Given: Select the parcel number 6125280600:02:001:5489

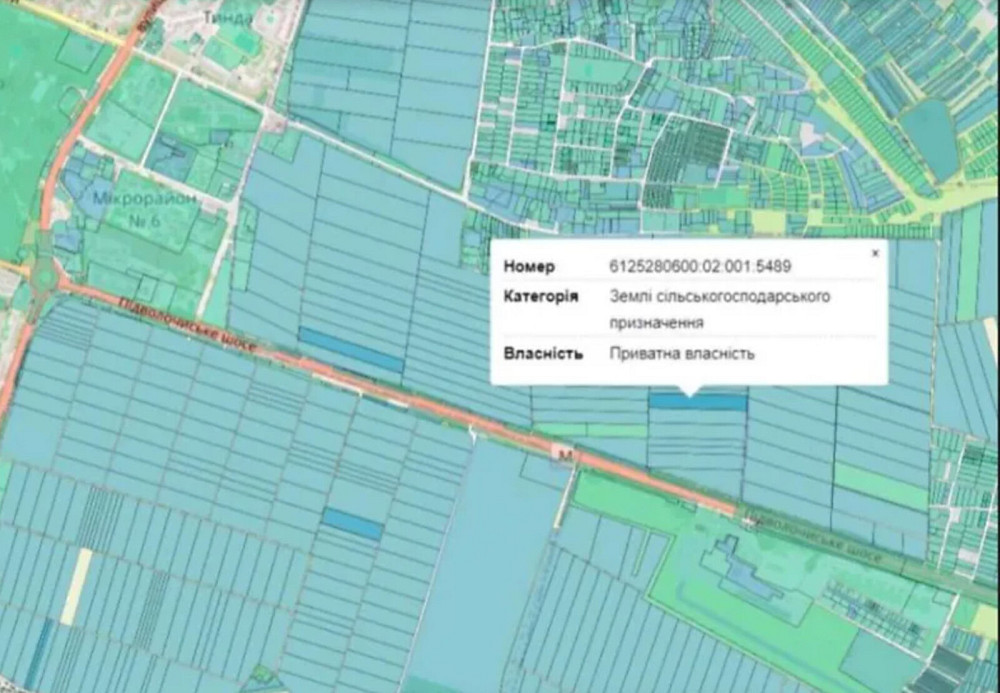Looking at the screenshot, I should [x=698, y=266].
